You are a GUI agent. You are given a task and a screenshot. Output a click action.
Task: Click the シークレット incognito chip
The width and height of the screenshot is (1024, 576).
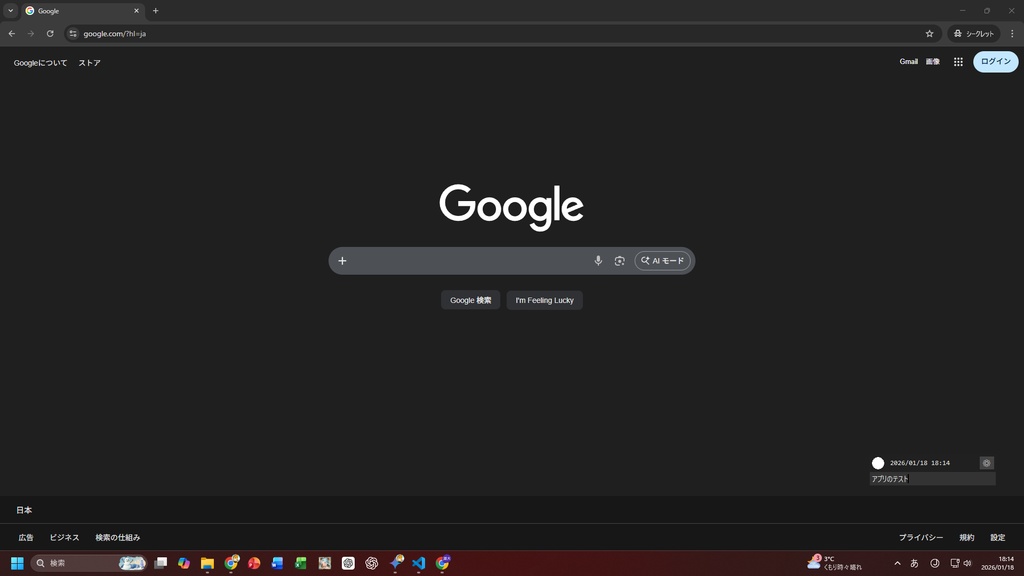(x=974, y=33)
